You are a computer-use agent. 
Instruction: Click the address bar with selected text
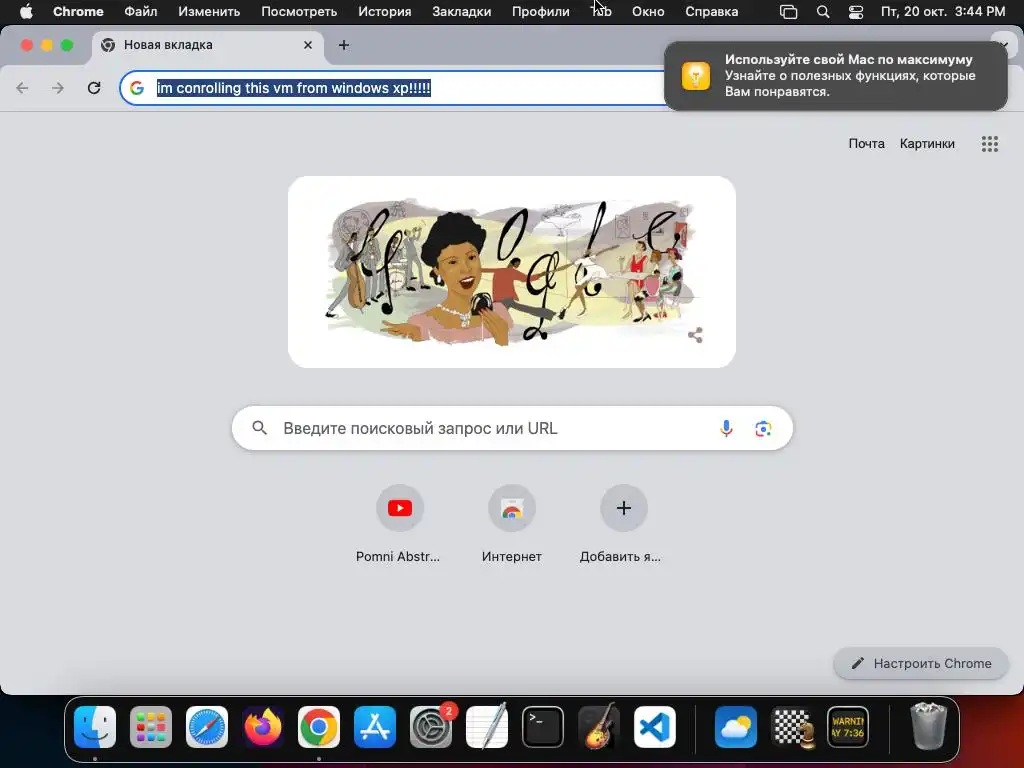click(x=392, y=88)
